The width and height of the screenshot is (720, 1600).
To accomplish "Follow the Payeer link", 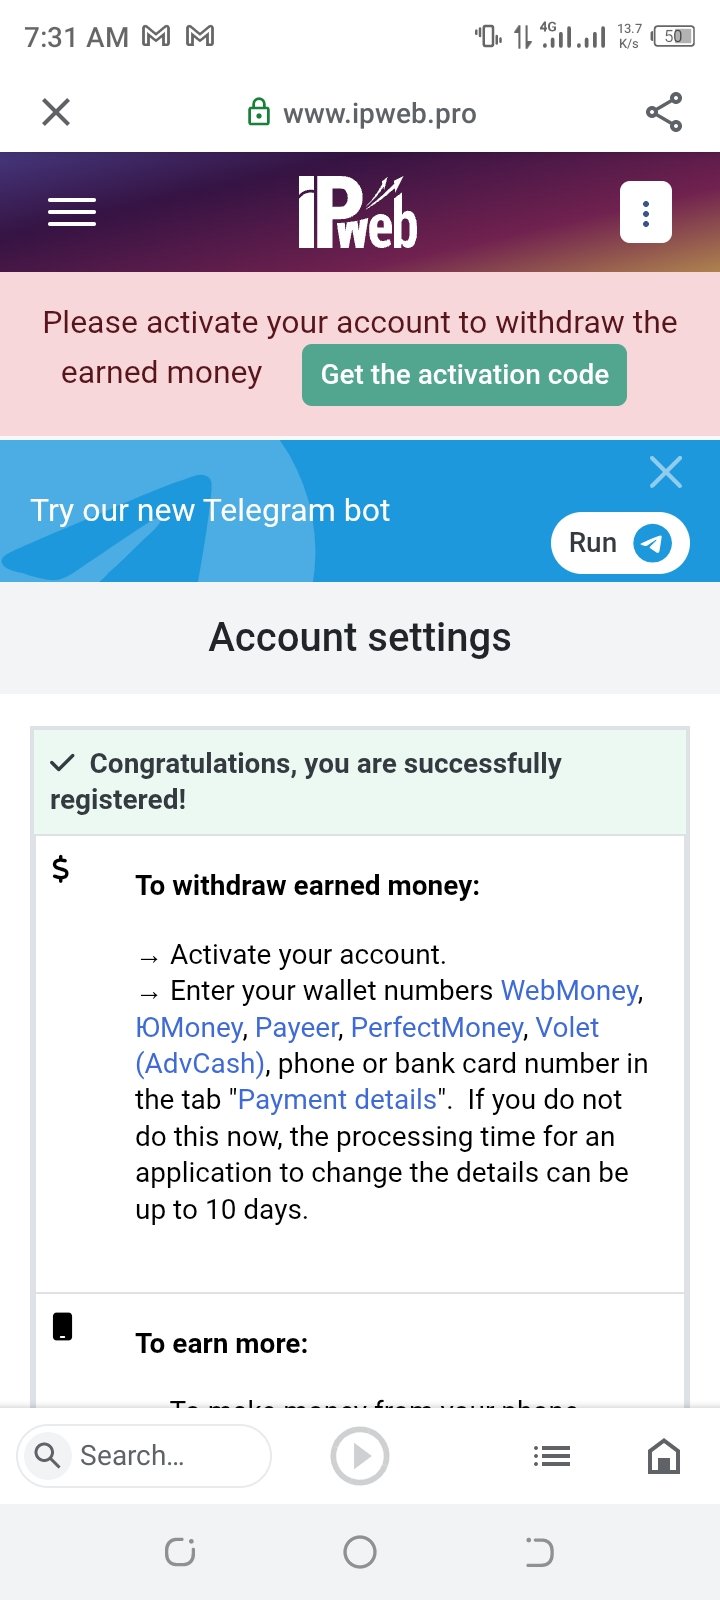I will click(297, 1028).
